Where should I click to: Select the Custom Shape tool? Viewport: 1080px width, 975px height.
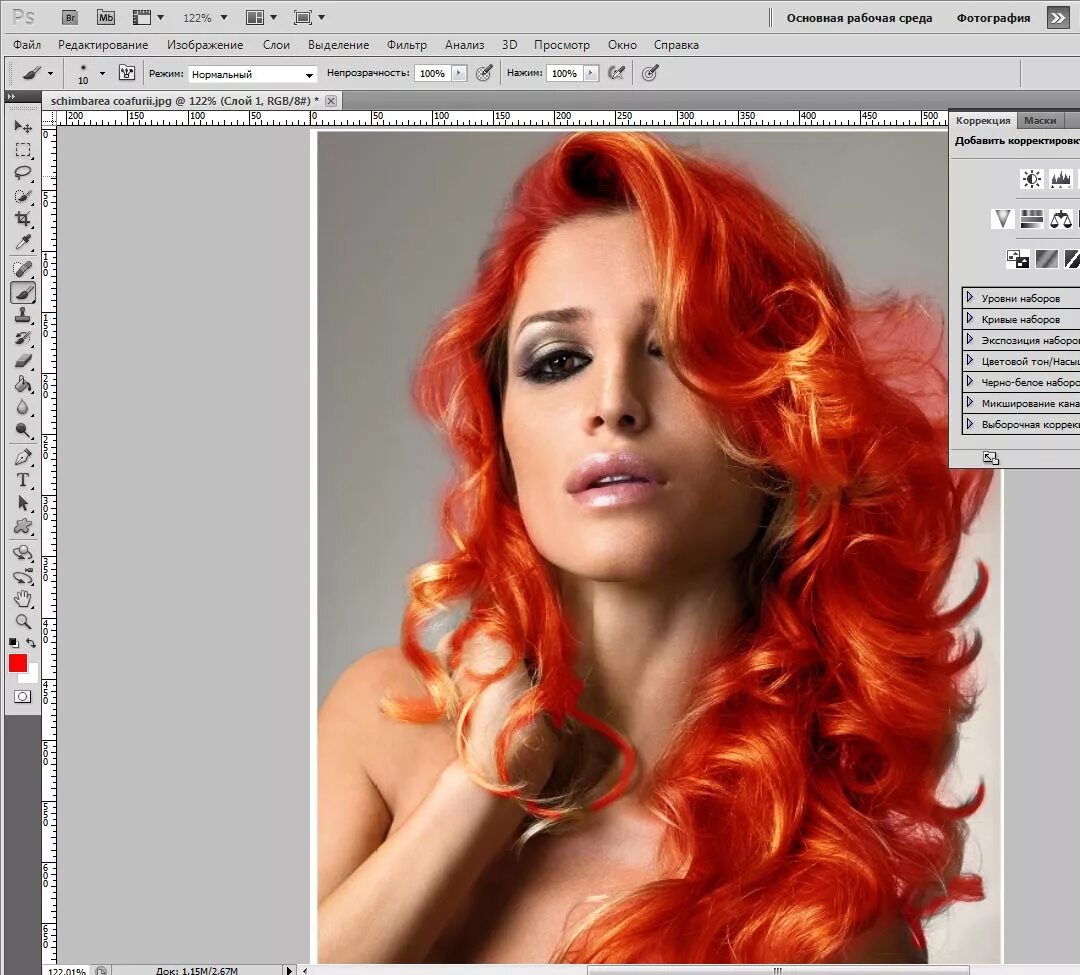pyautogui.click(x=23, y=527)
